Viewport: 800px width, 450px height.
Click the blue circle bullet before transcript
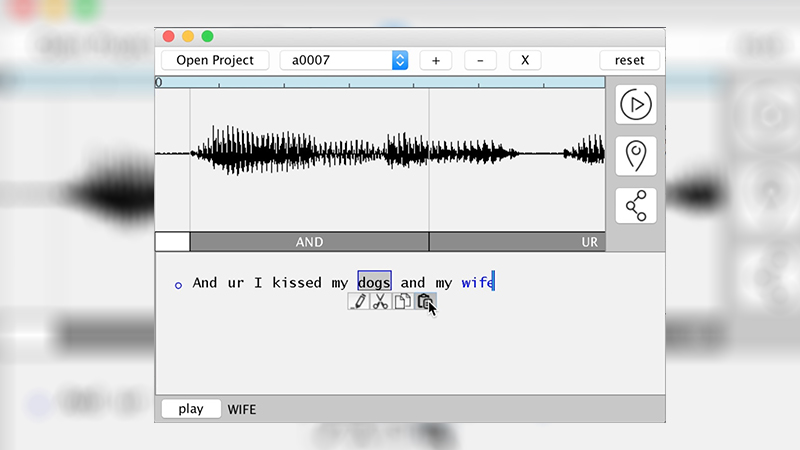pos(178,285)
